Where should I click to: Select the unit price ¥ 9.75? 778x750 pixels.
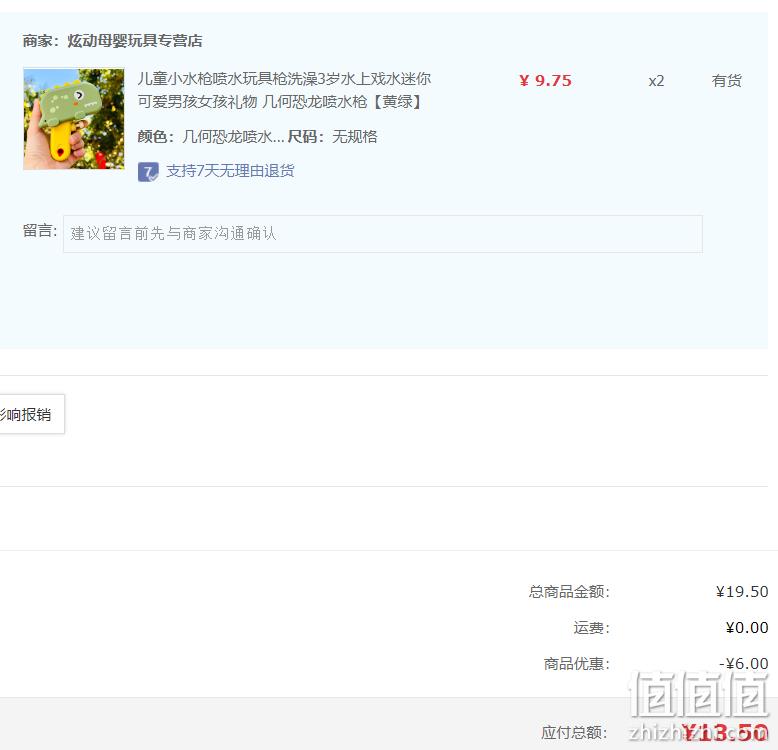pos(545,80)
